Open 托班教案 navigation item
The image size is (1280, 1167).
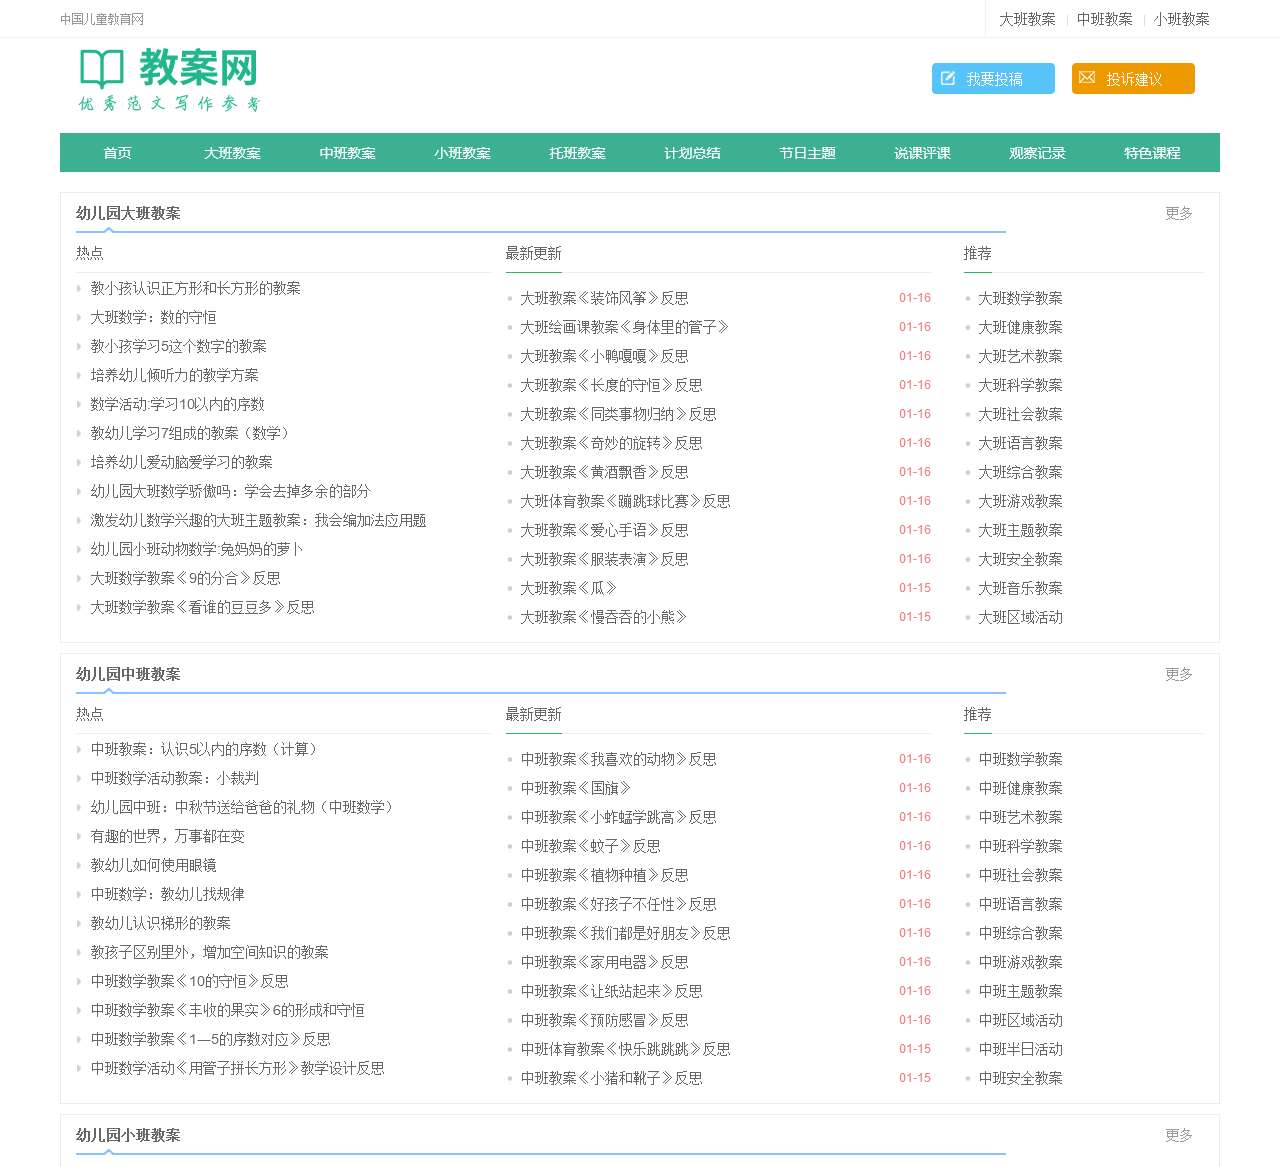click(x=577, y=153)
